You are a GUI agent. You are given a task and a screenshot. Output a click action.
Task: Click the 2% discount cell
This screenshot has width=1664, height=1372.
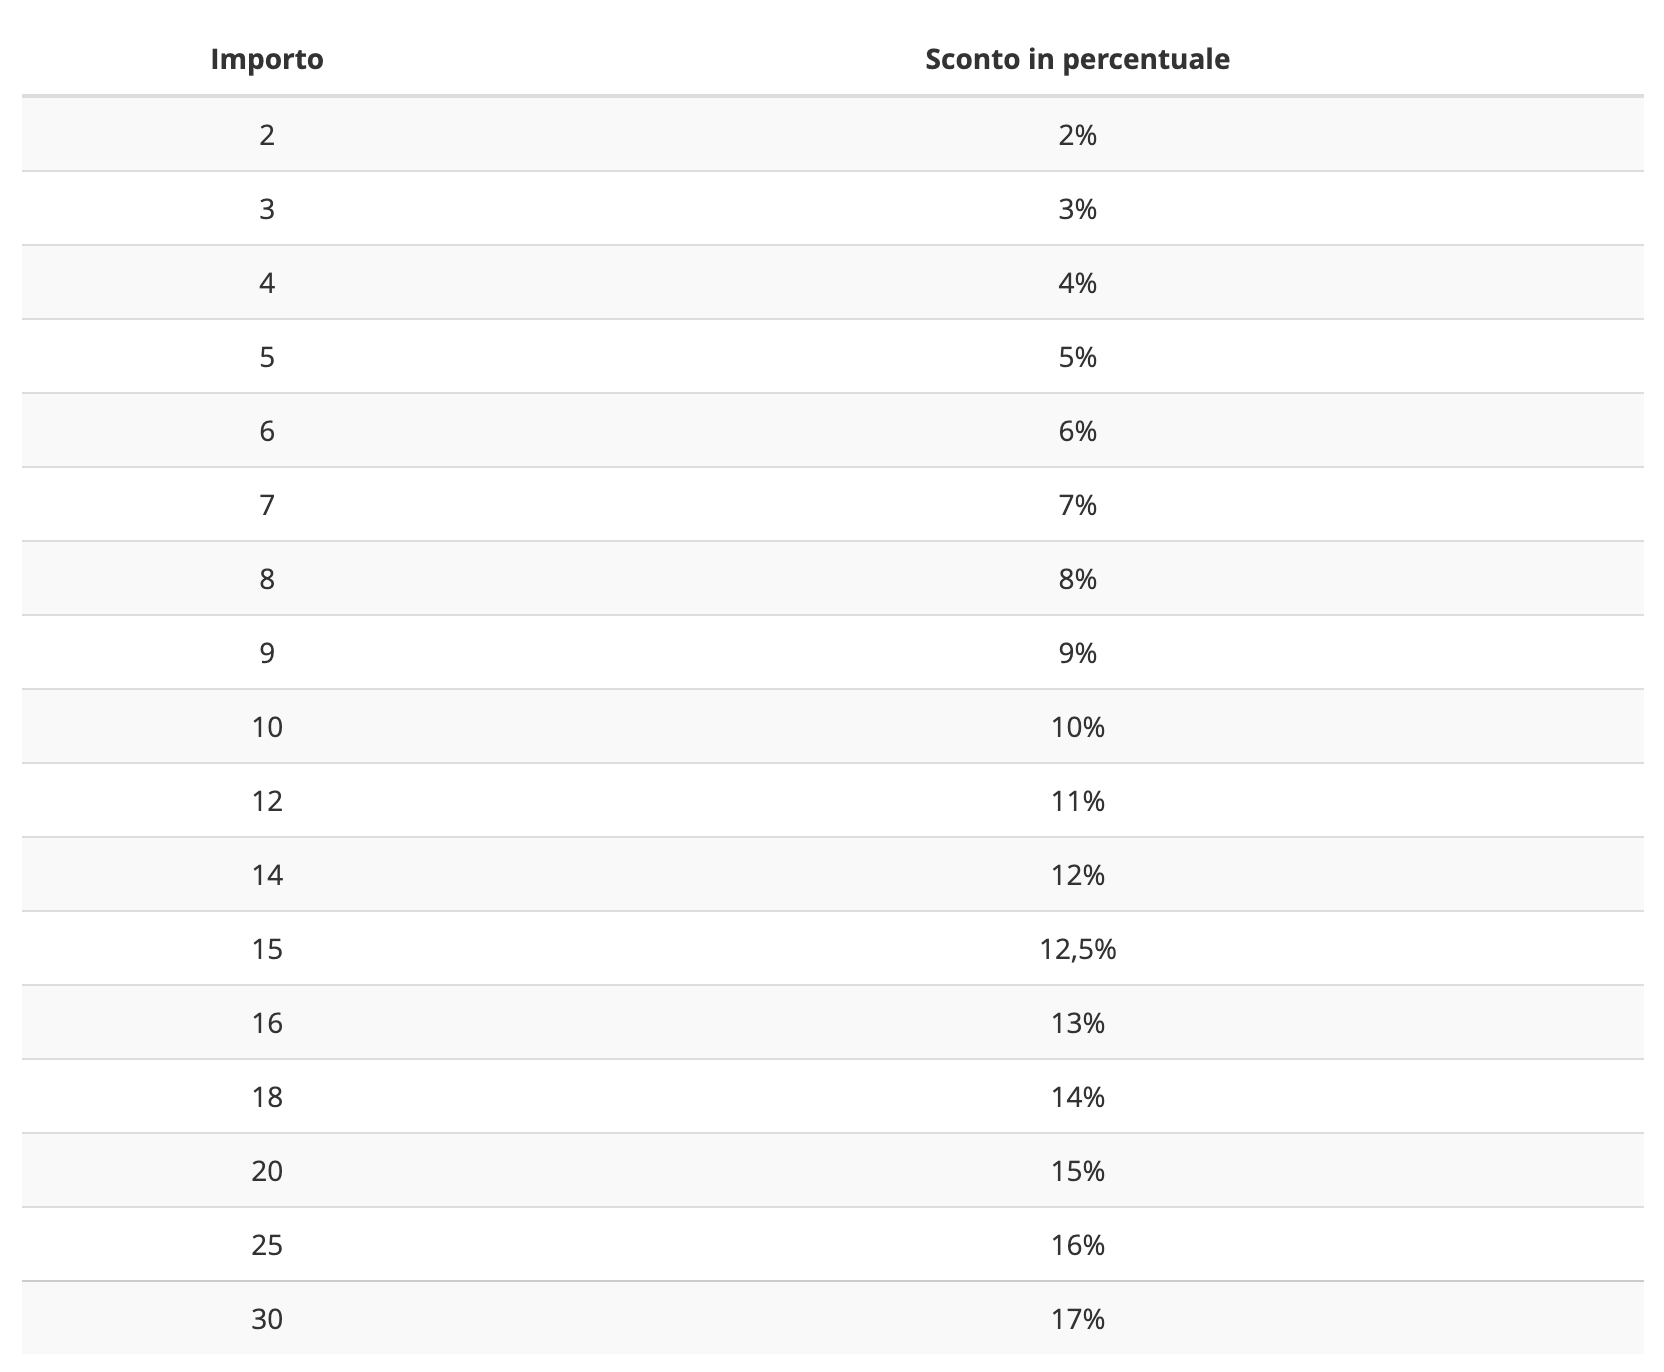point(1077,135)
